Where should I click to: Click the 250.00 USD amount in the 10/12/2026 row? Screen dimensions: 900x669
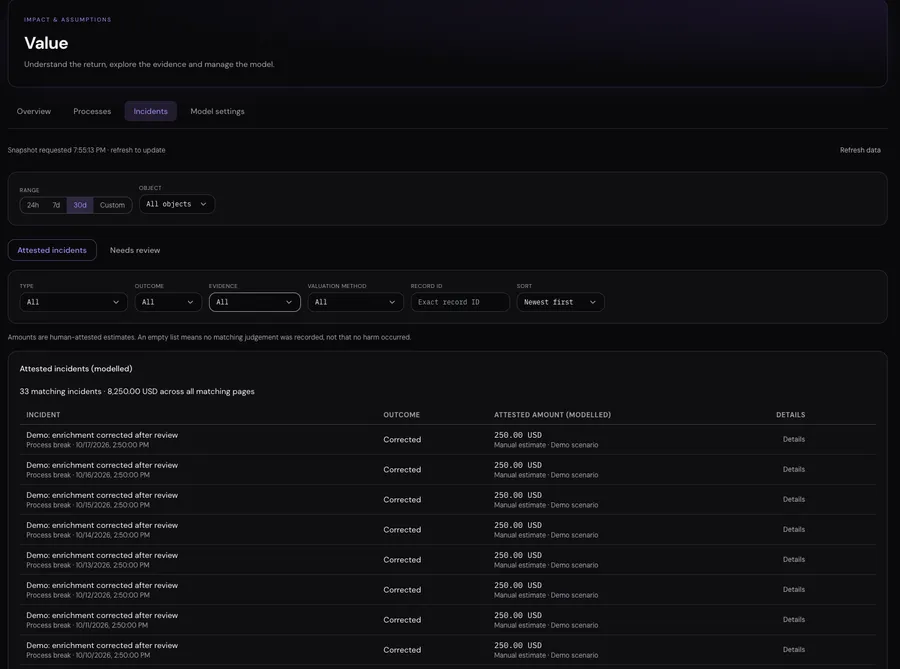click(x=518, y=585)
